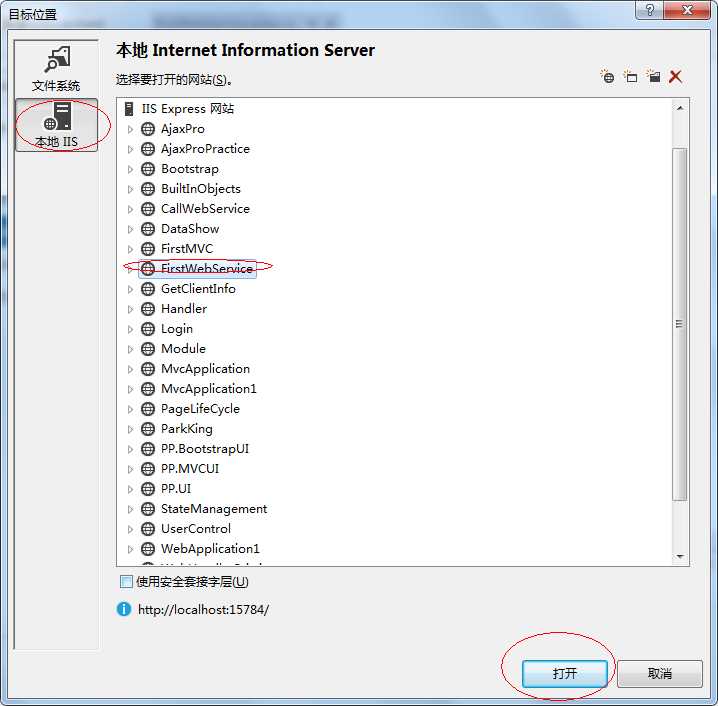
Task: Click the create new web application icon
Action: point(631,76)
